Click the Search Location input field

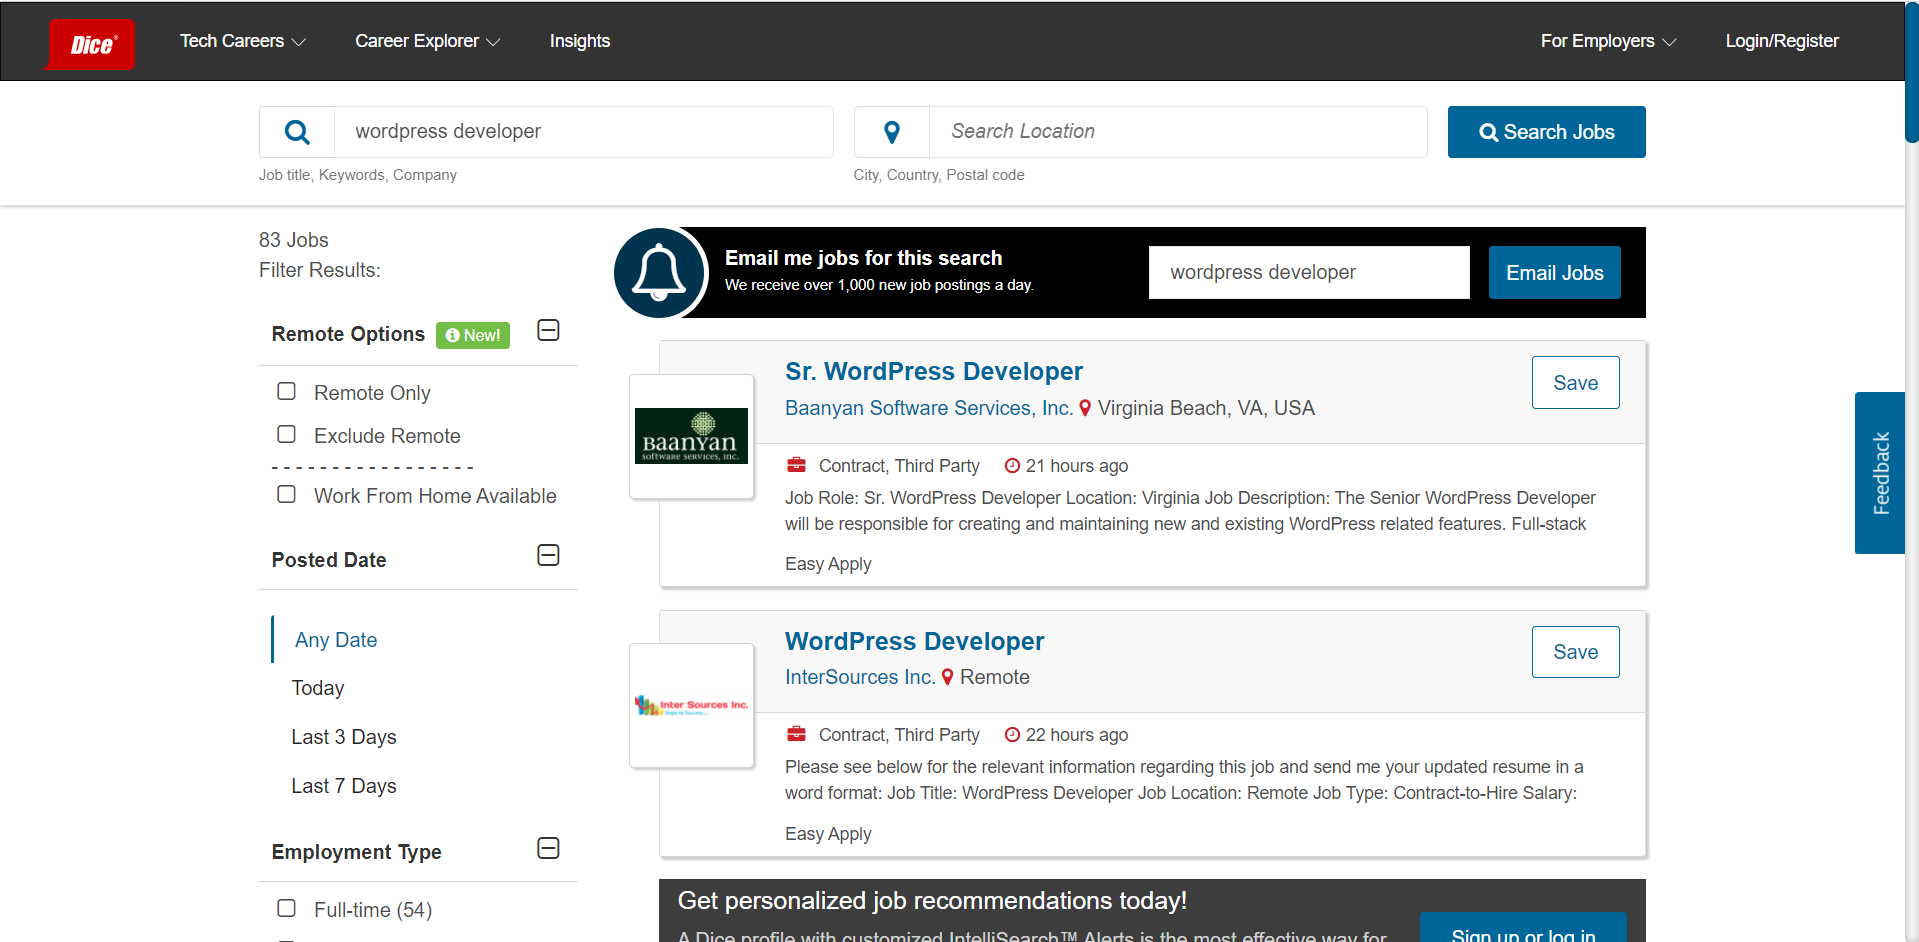coord(1177,132)
